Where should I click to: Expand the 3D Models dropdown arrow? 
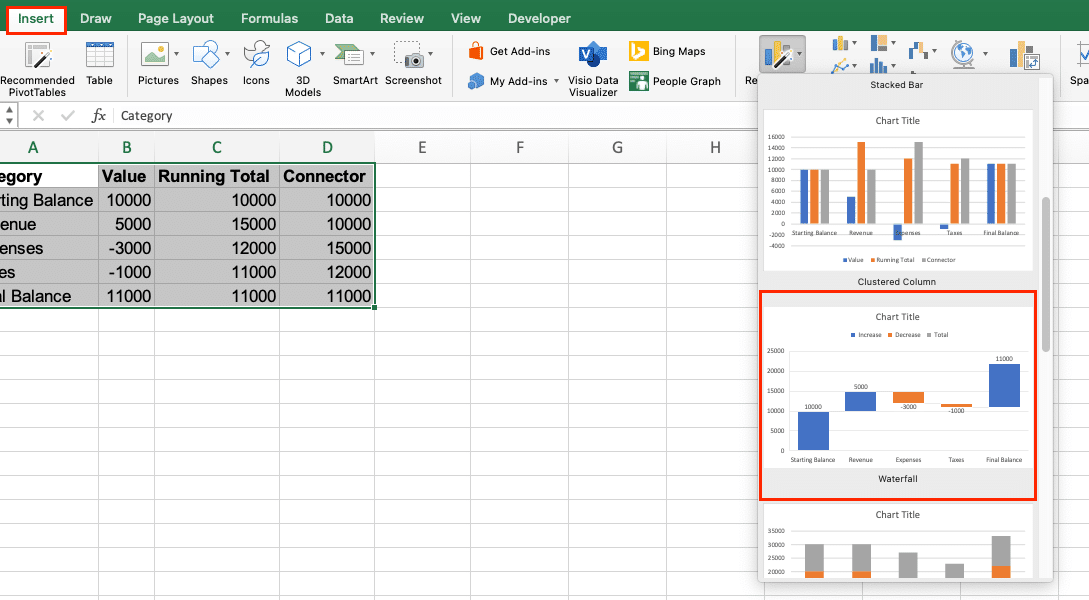click(322, 54)
